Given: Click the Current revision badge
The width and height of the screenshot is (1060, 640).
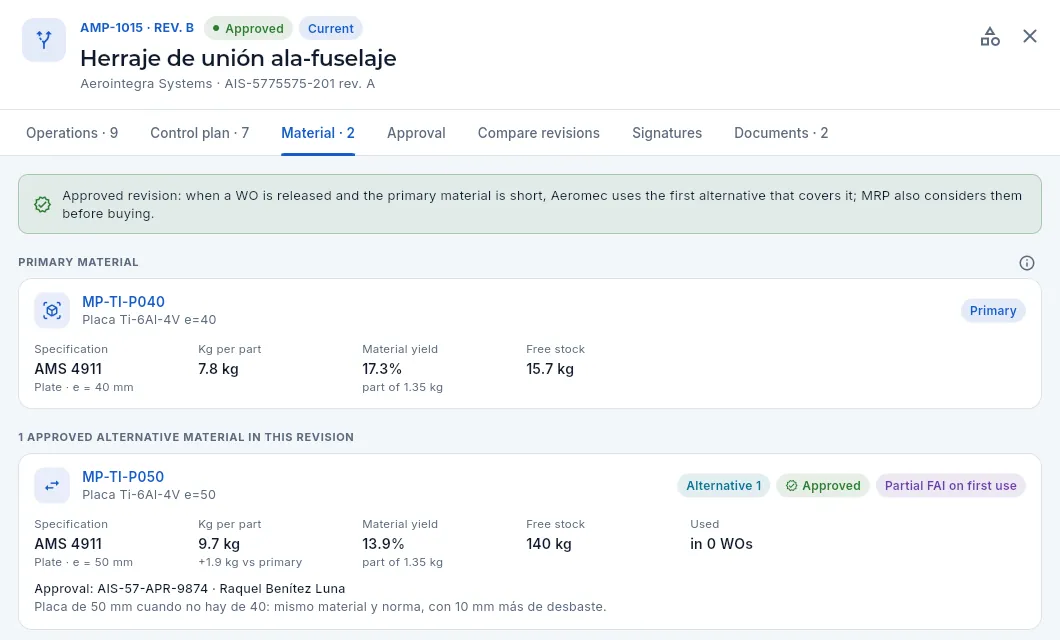Looking at the screenshot, I should (x=331, y=28).
